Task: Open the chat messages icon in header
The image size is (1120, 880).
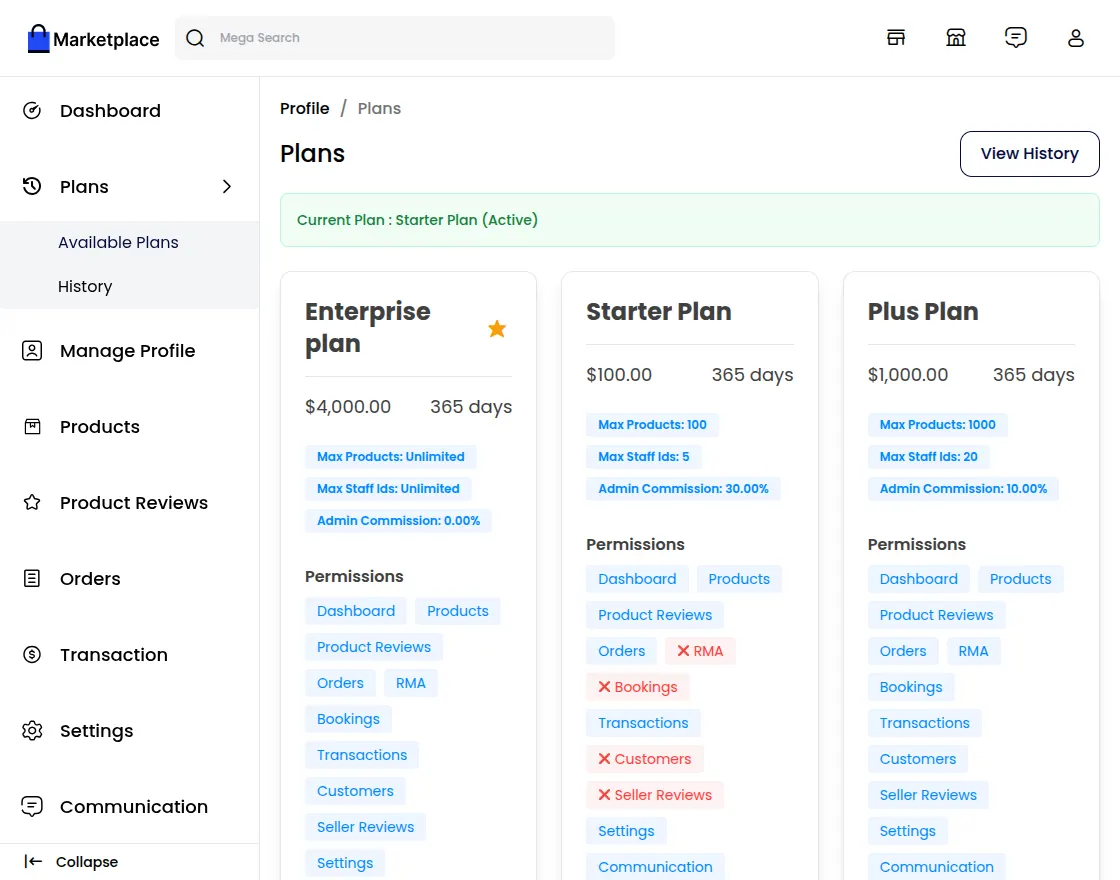Action: pos(1015,38)
